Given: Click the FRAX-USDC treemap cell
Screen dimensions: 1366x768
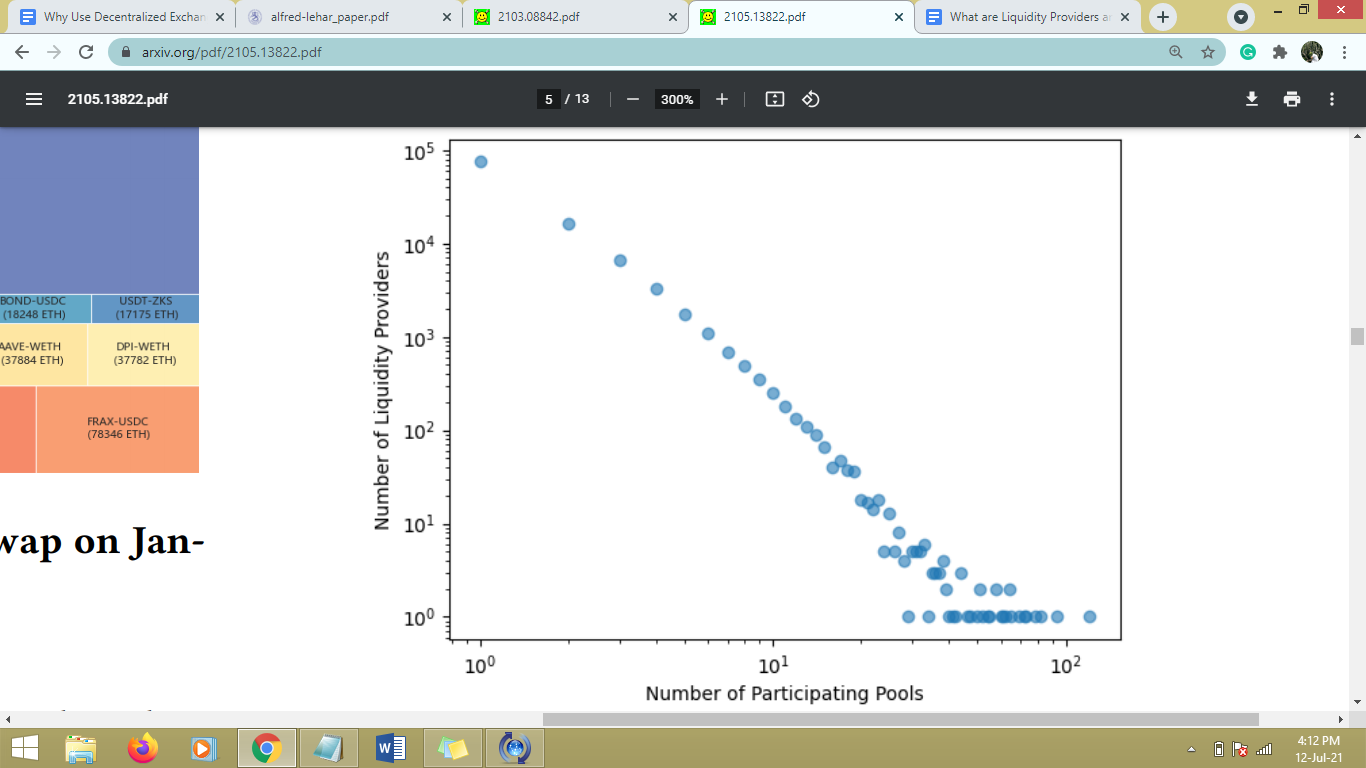Looking at the screenshot, I should (x=118, y=429).
